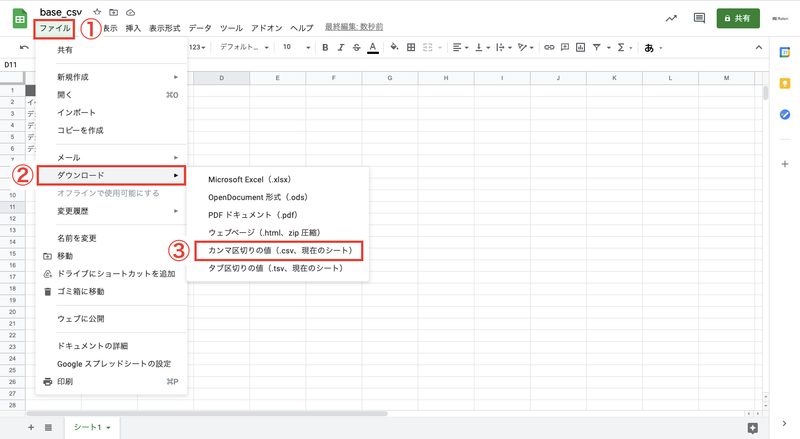Choose Microsoft Excel (.xlsx) download format

[x=249, y=180]
